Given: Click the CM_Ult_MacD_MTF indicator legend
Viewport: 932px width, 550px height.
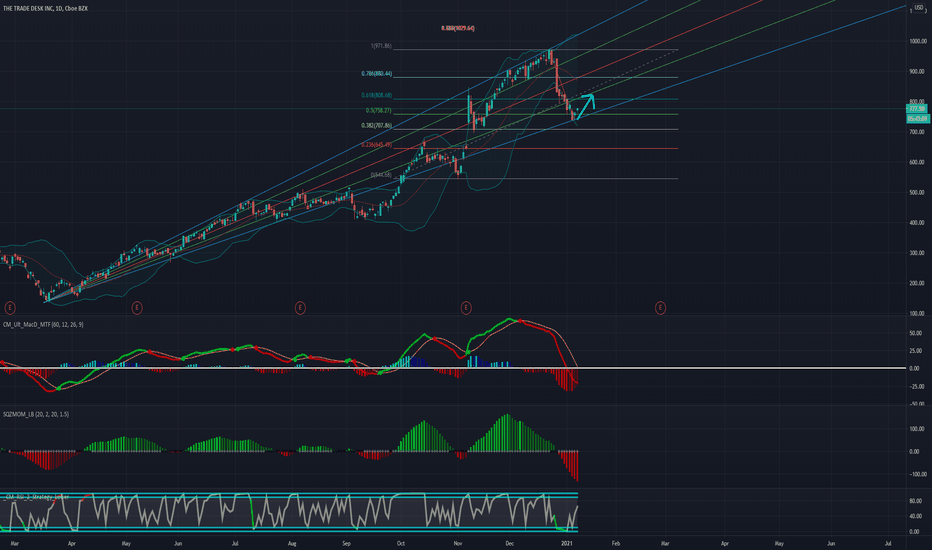Looking at the screenshot, I should (43, 325).
